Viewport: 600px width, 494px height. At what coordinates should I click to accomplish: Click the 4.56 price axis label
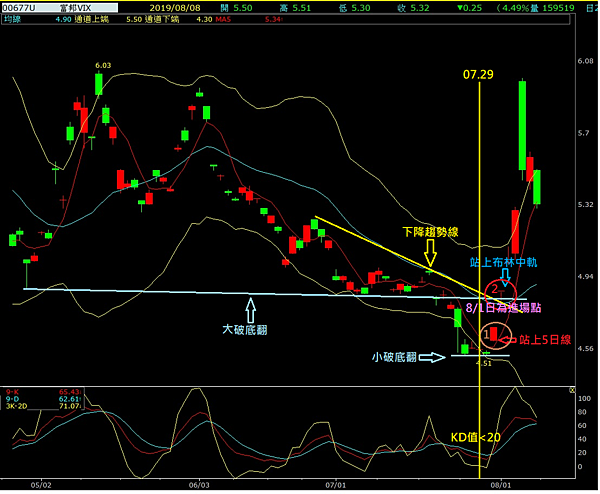[x=585, y=348]
